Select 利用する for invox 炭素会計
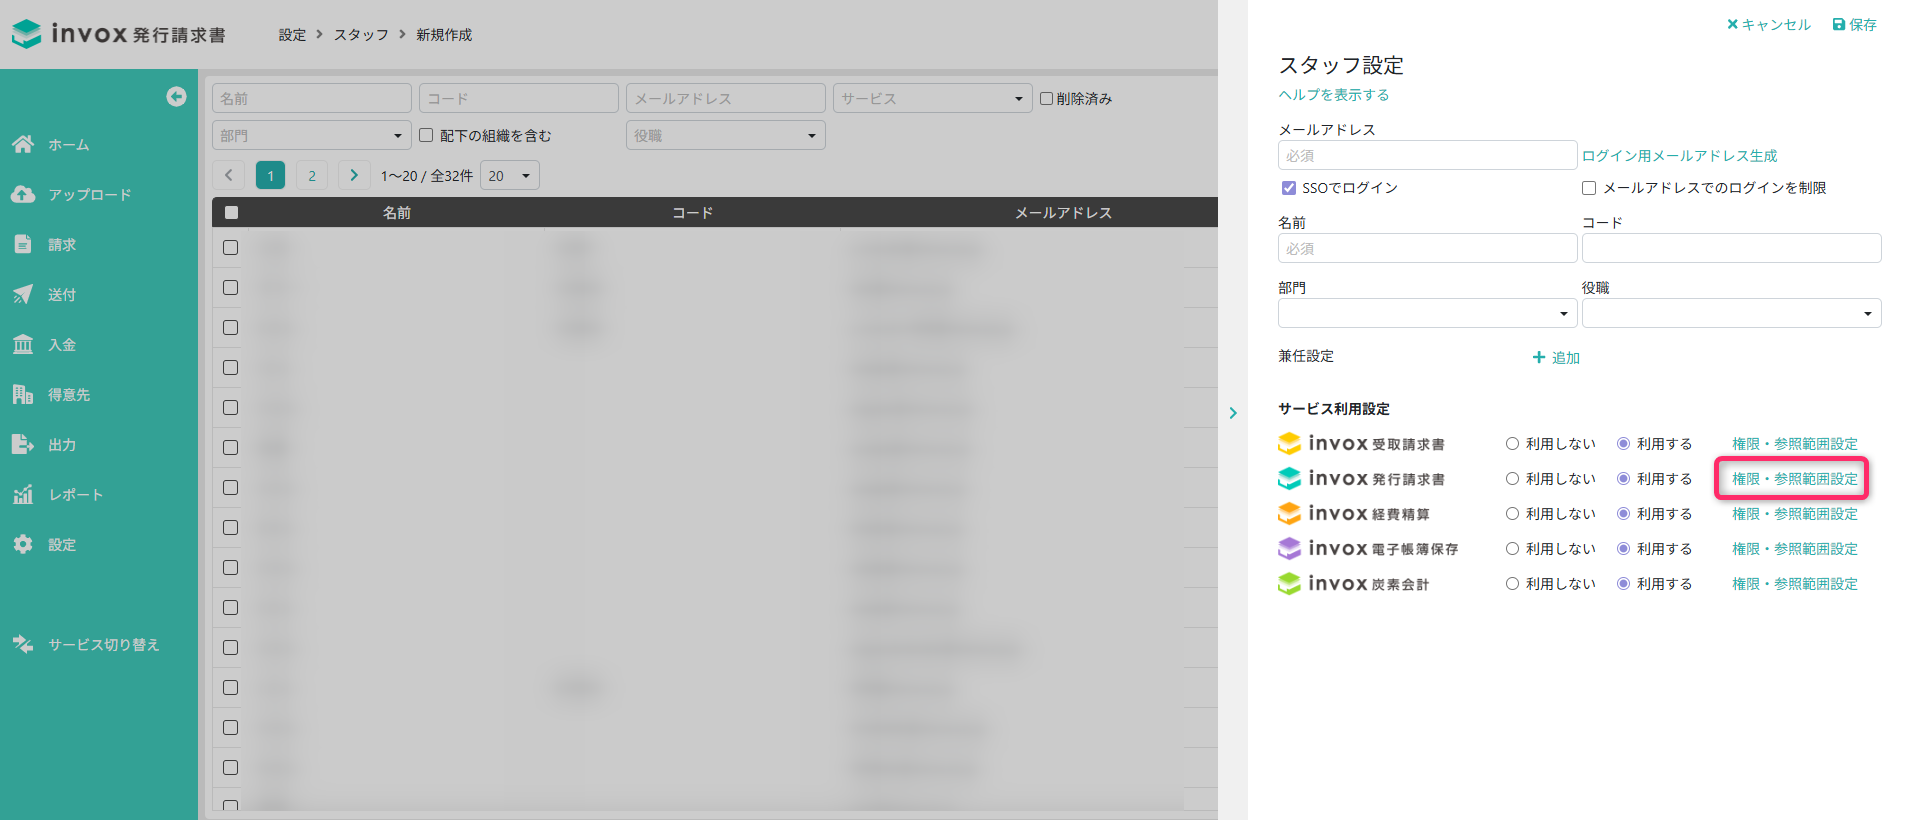 coord(1623,583)
